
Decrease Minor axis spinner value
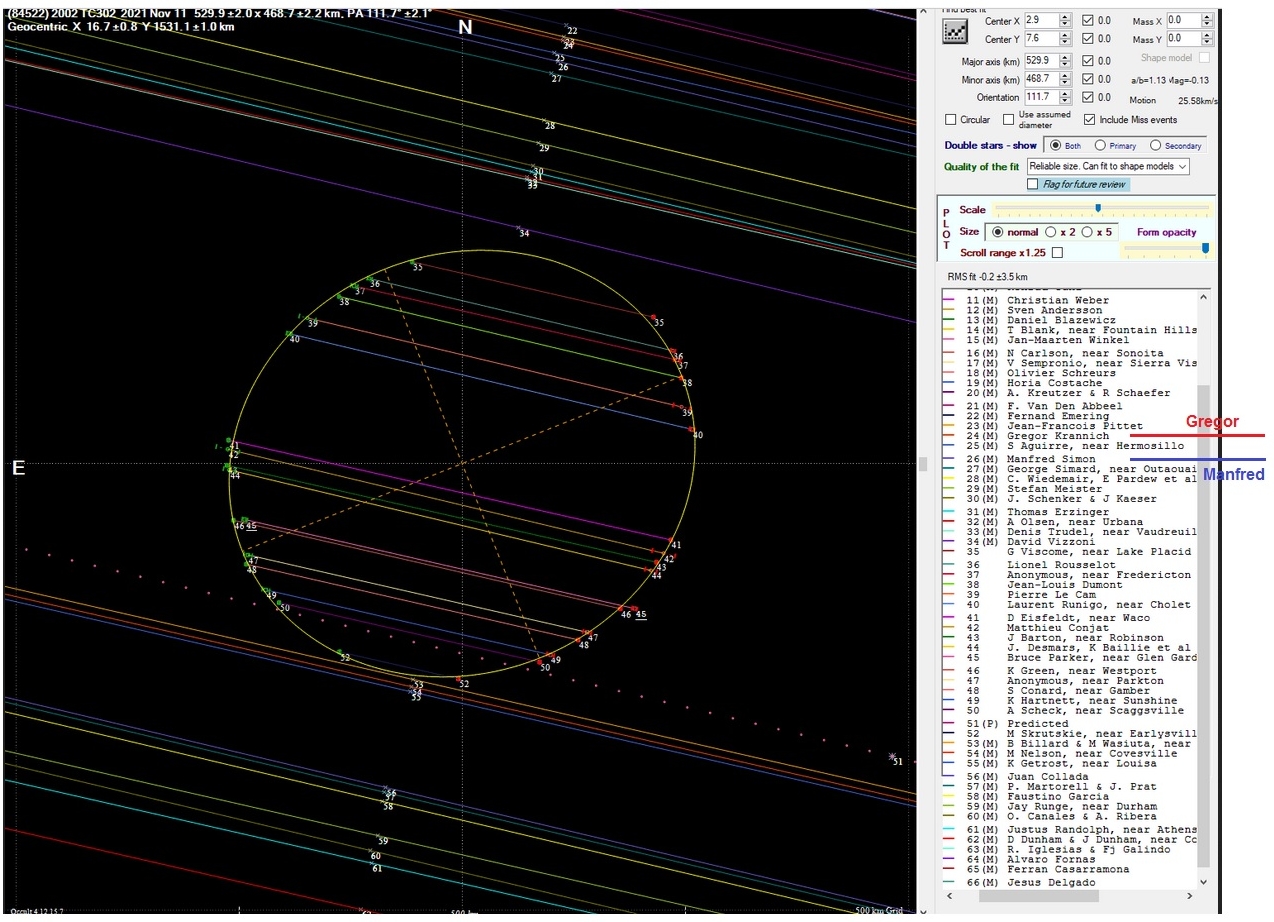click(1065, 83)
